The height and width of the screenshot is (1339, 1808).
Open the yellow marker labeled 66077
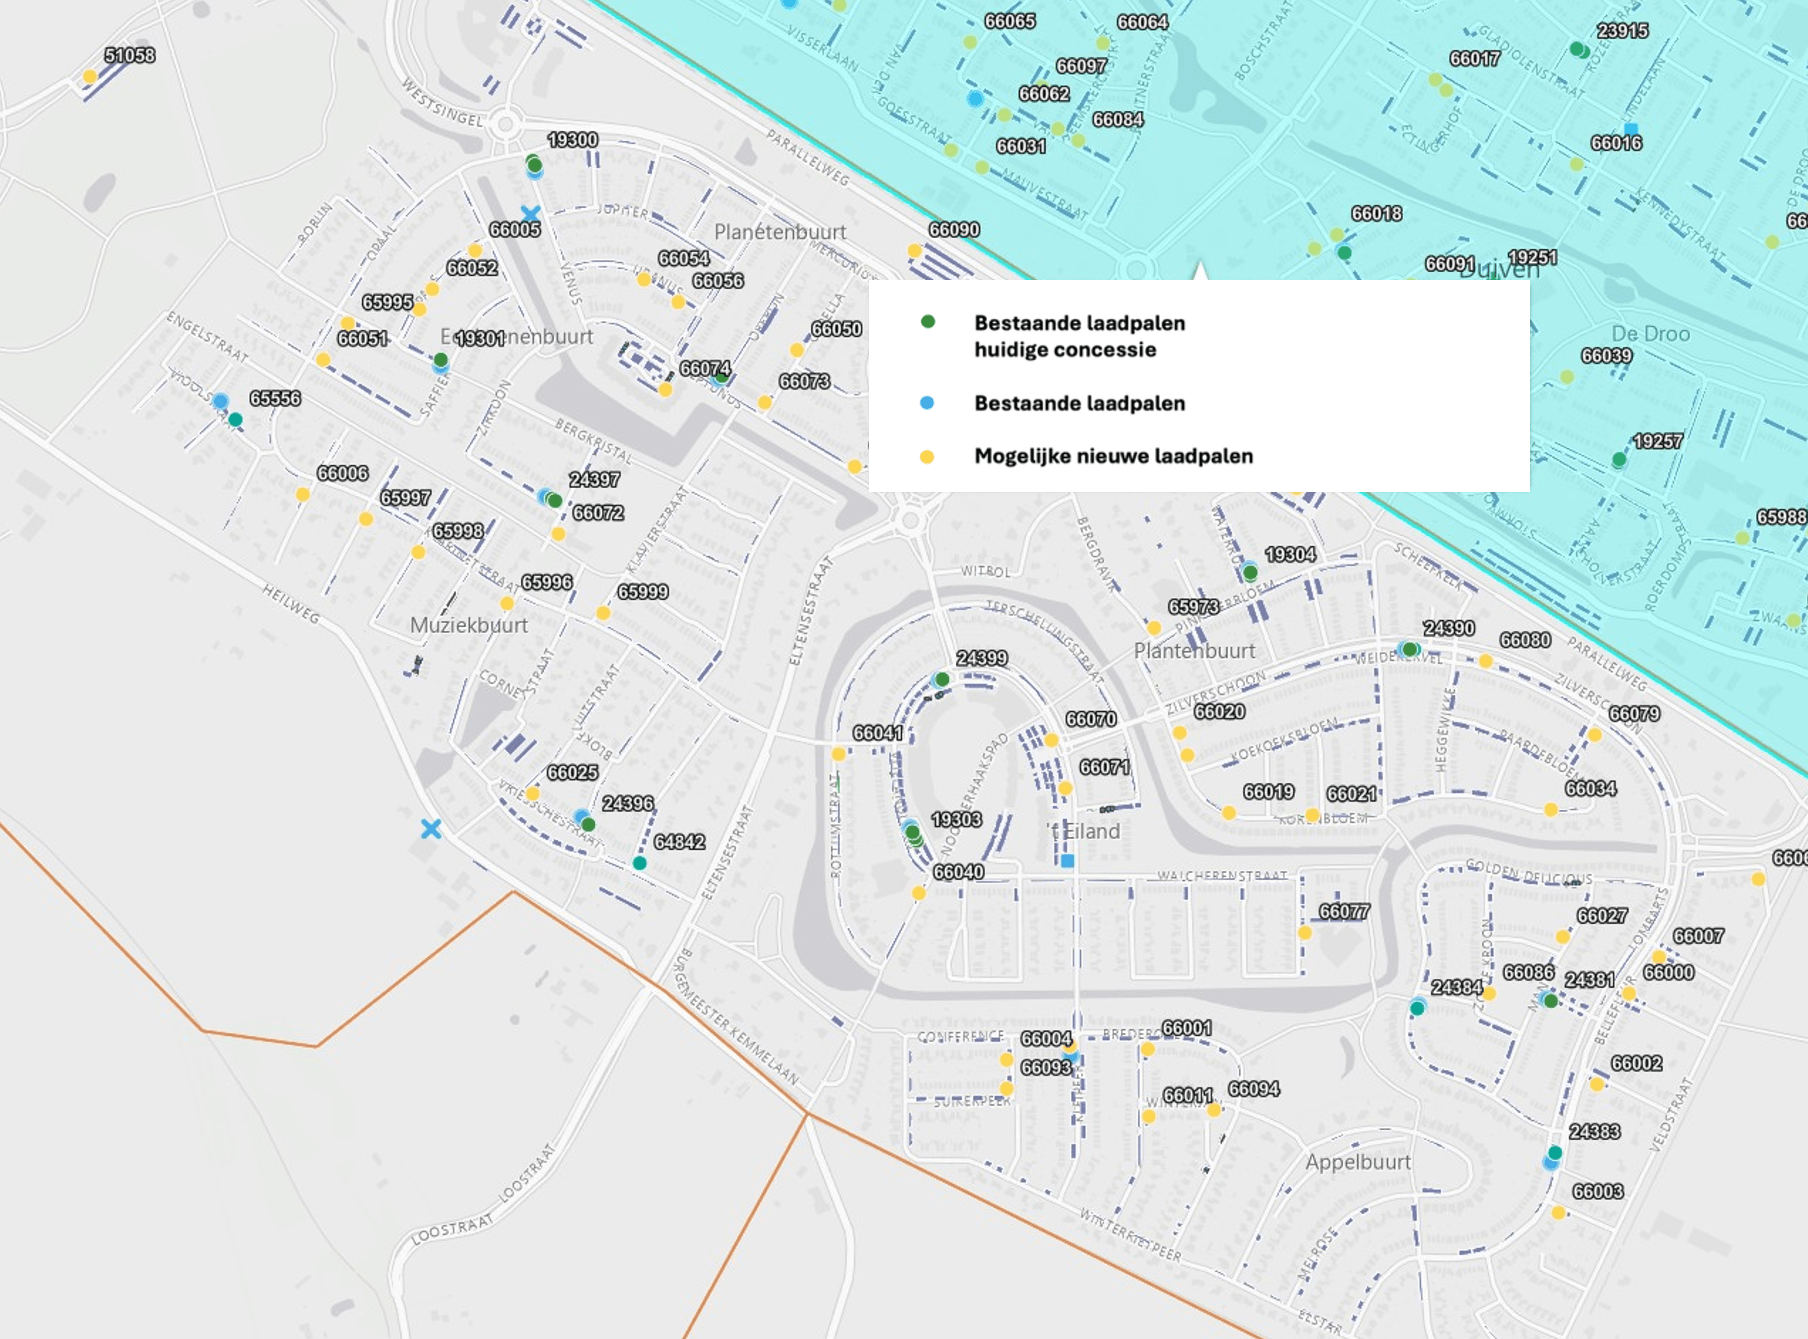coord(1304,933)
